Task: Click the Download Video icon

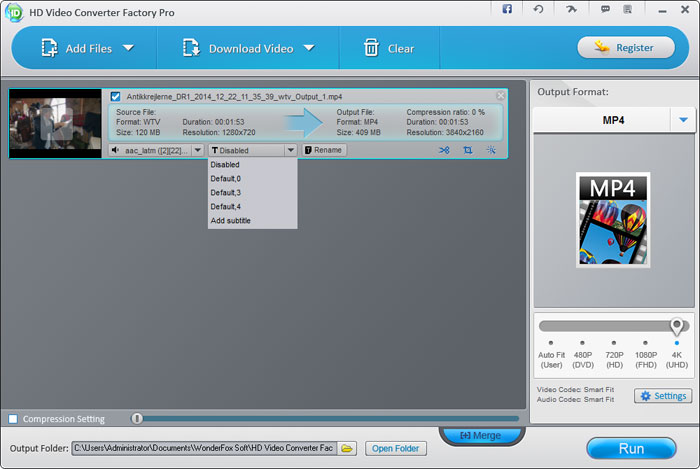Action: [191, 48]
